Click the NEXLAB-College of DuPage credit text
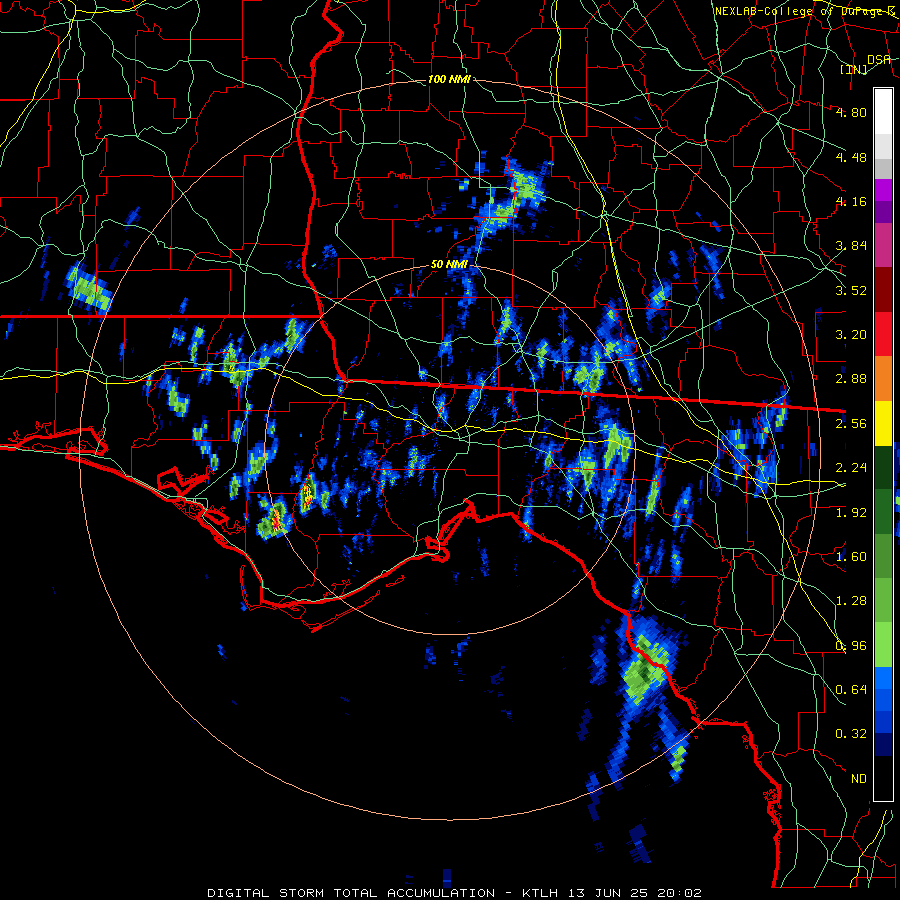Image resolution: width=900 pixels, height=900 pixels. point(805,11)
